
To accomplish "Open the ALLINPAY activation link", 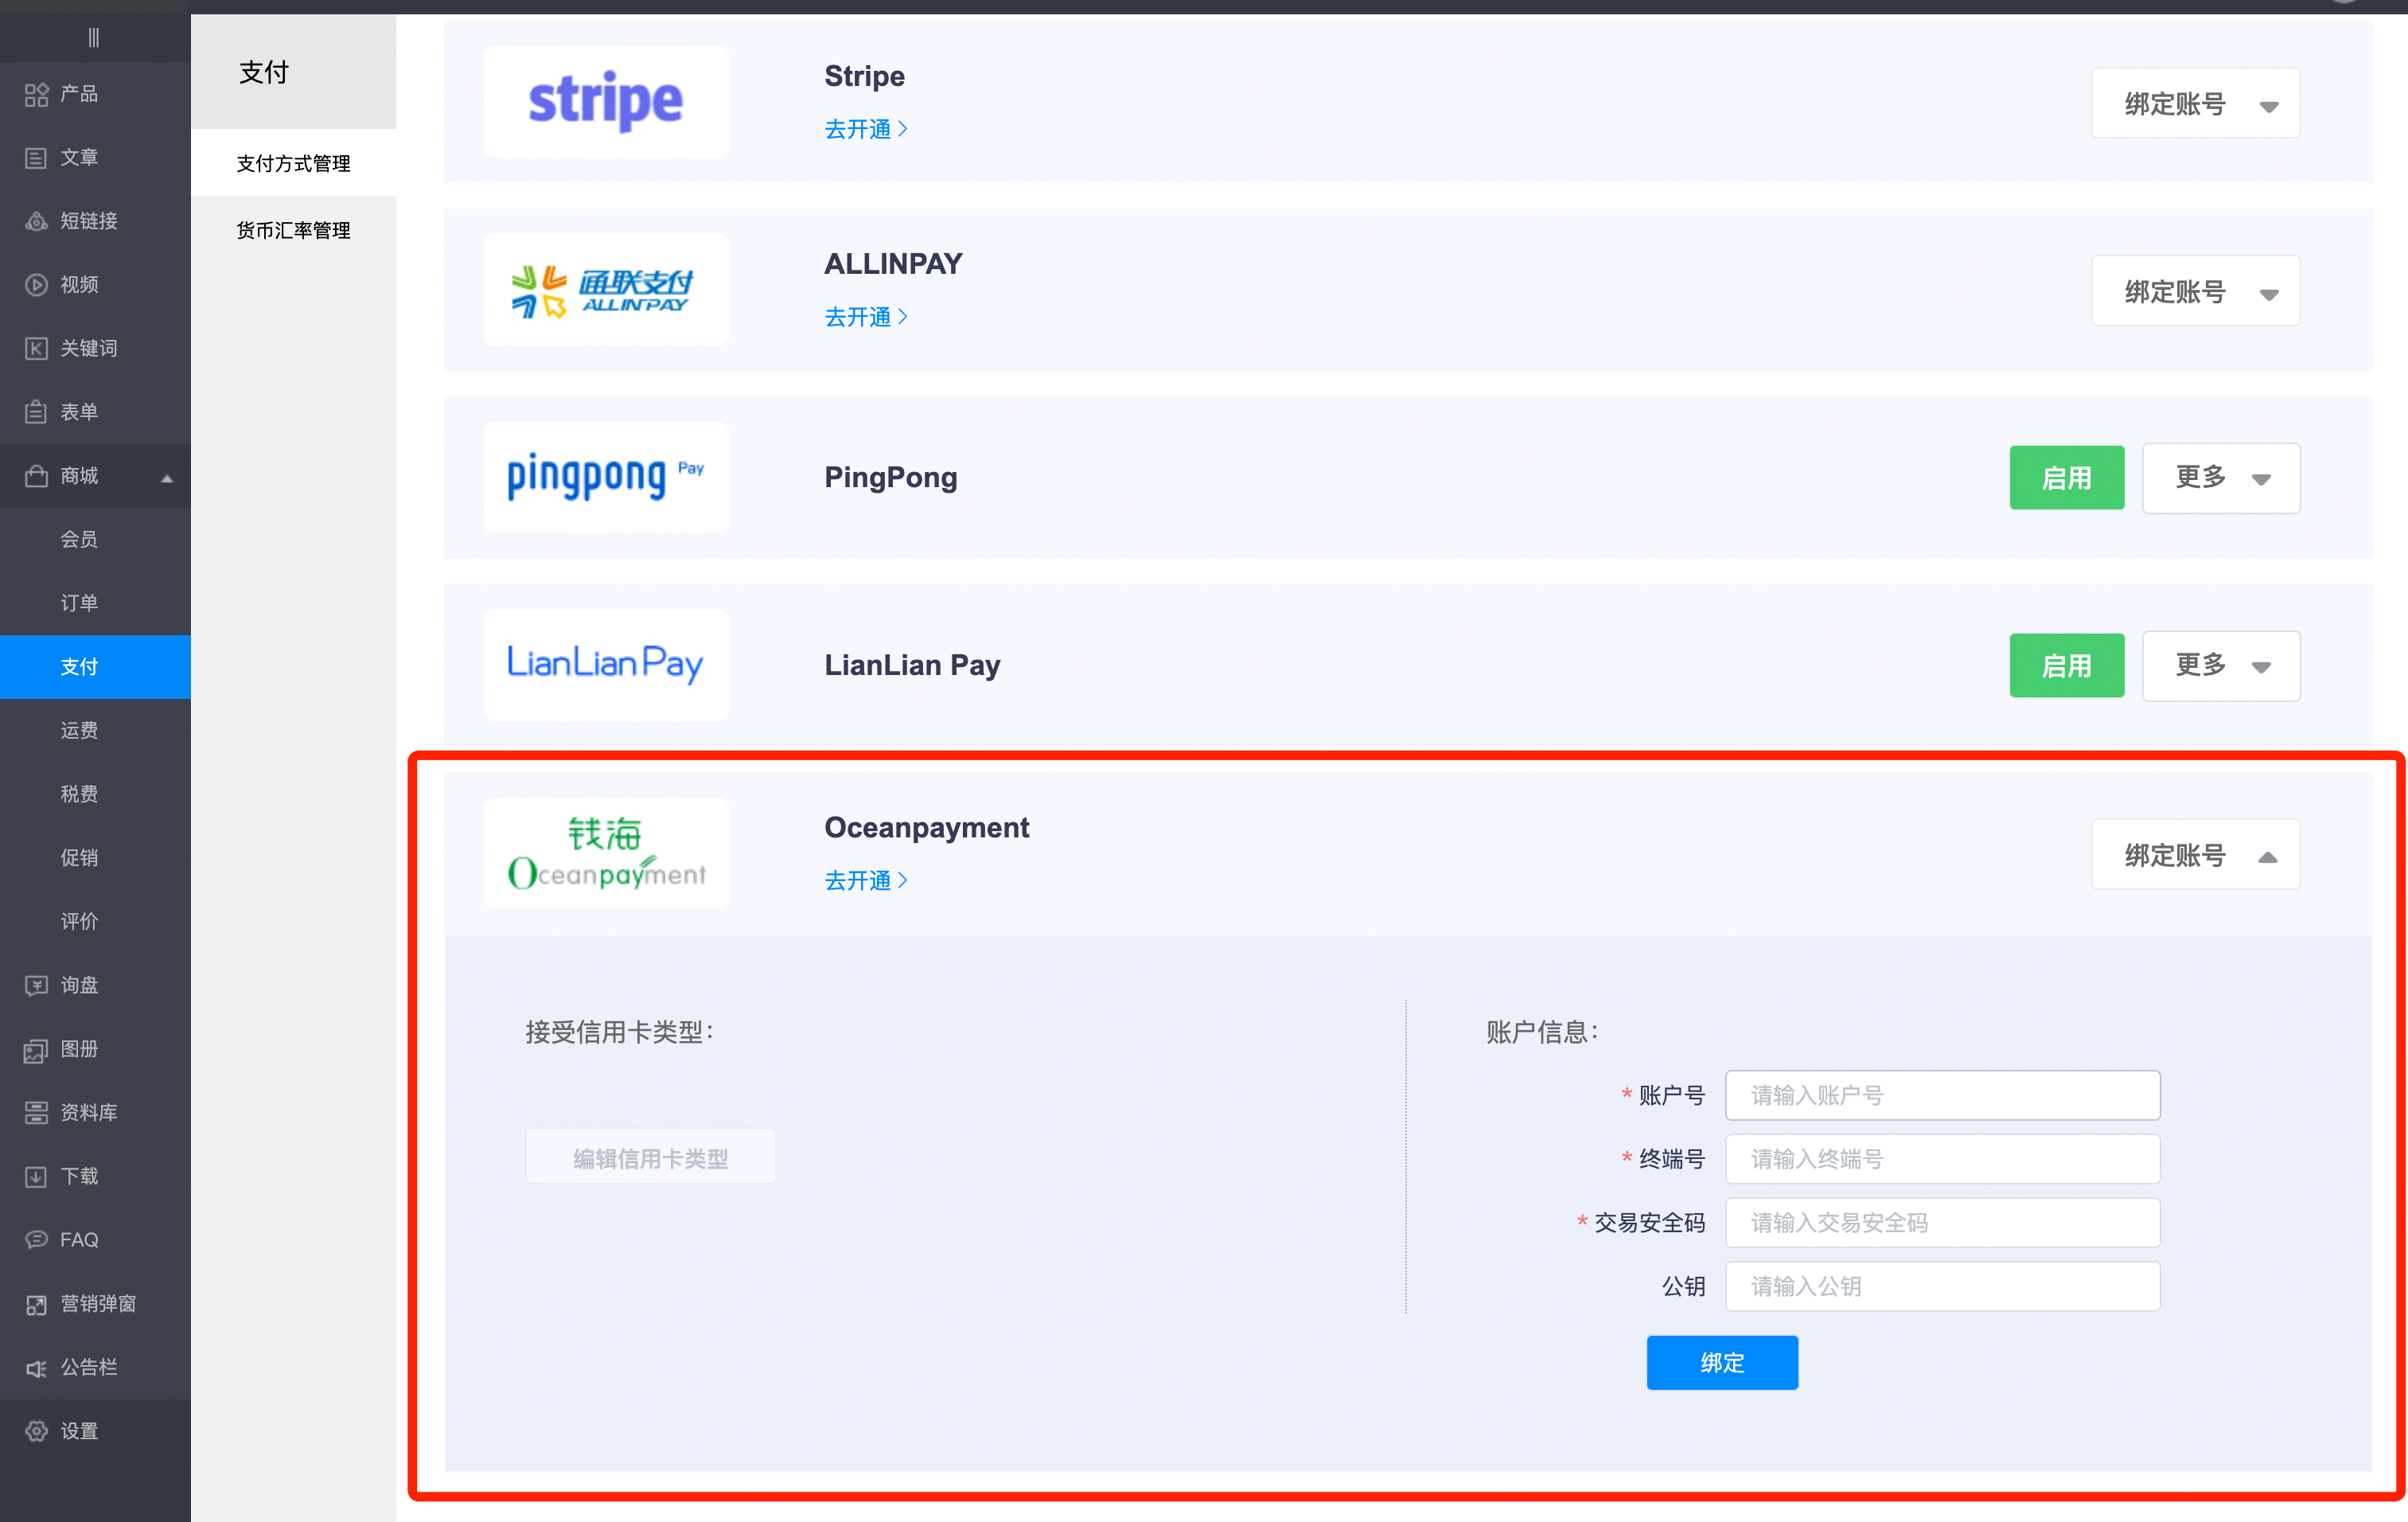I will point(865,318).
